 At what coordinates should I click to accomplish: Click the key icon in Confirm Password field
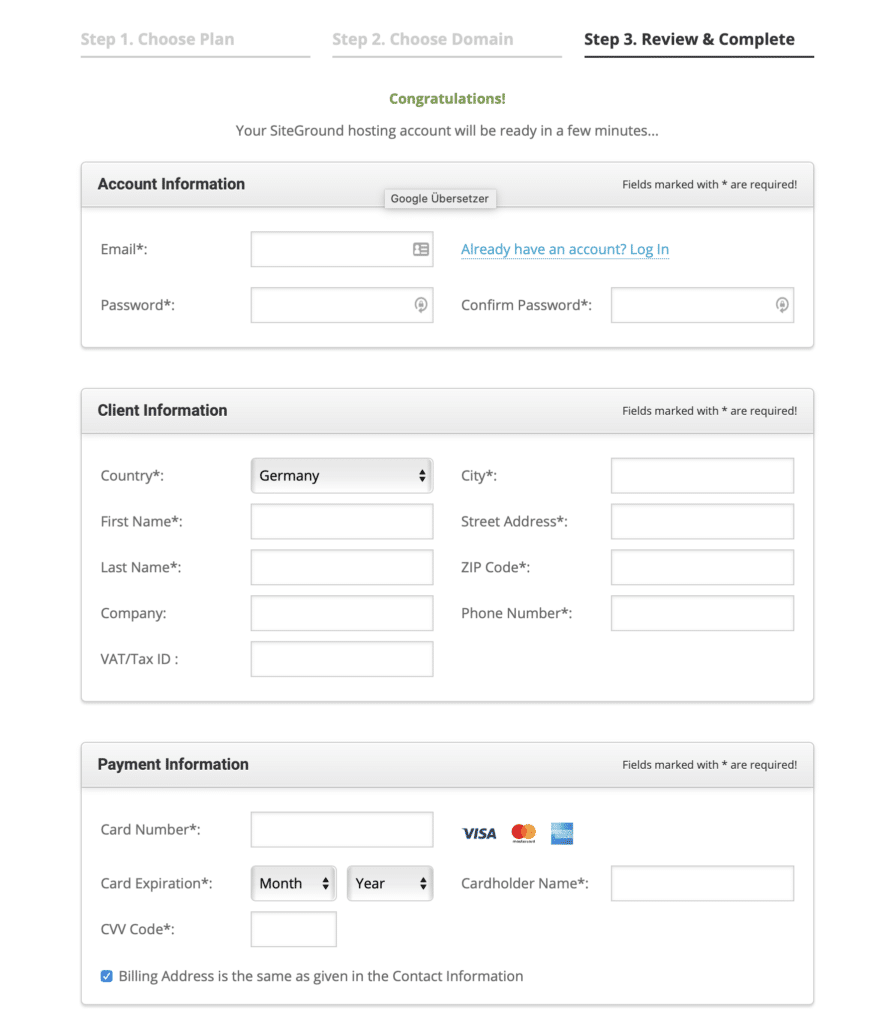point(781,305)
